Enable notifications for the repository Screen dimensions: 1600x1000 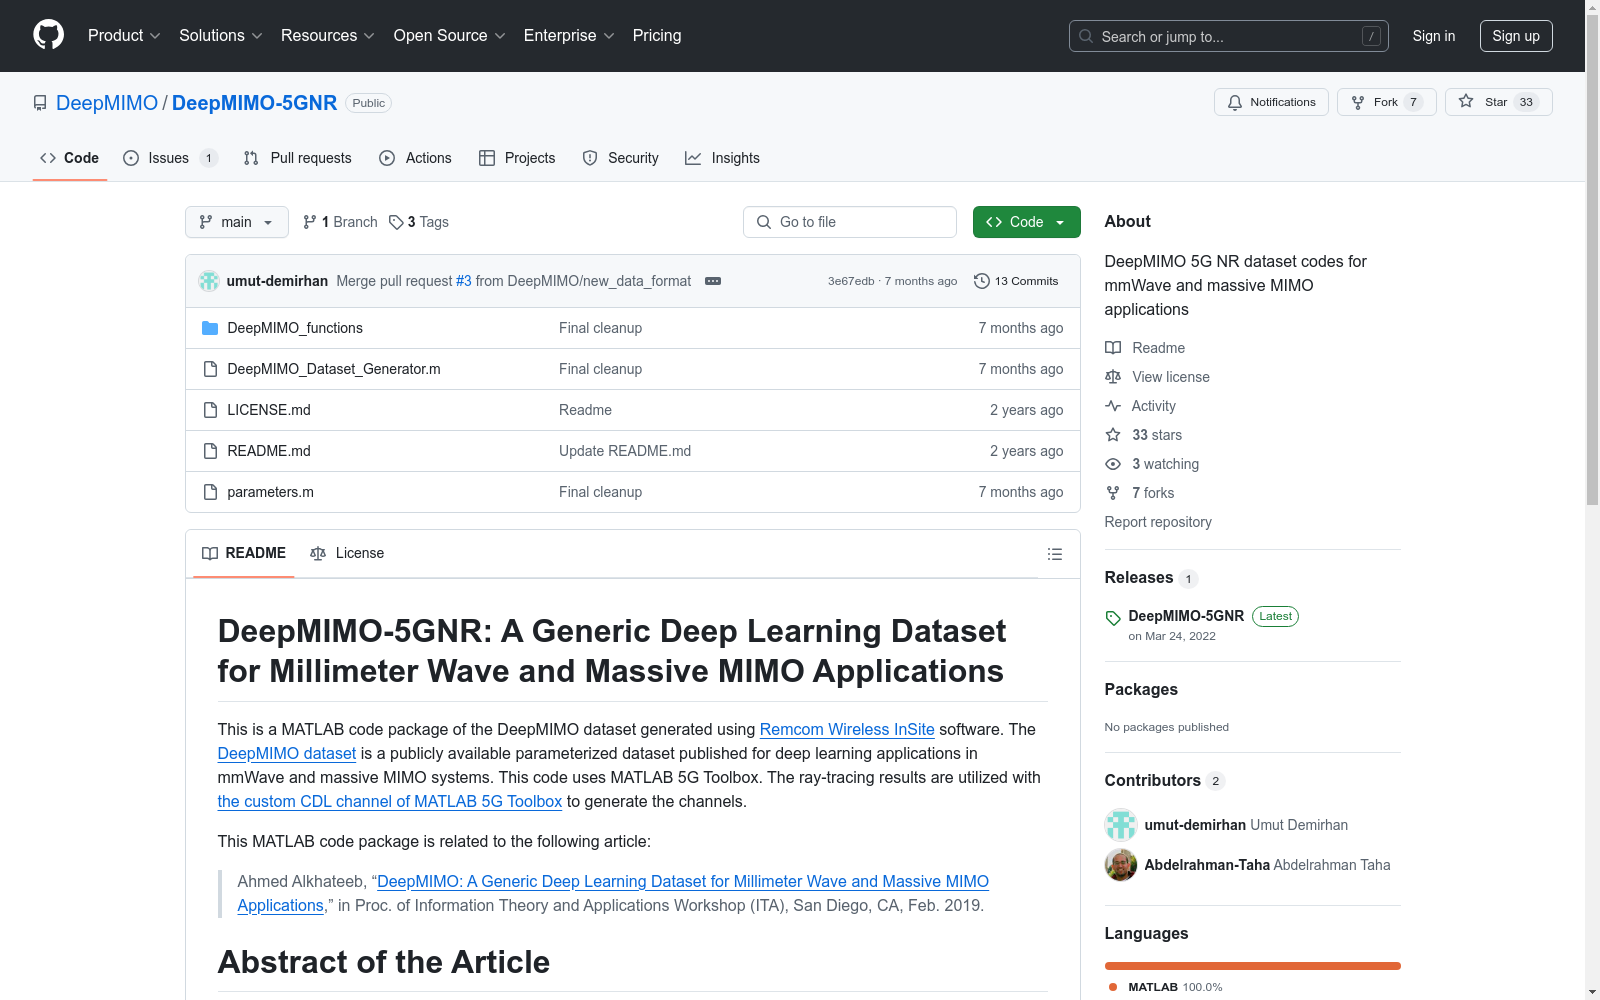1271,102
